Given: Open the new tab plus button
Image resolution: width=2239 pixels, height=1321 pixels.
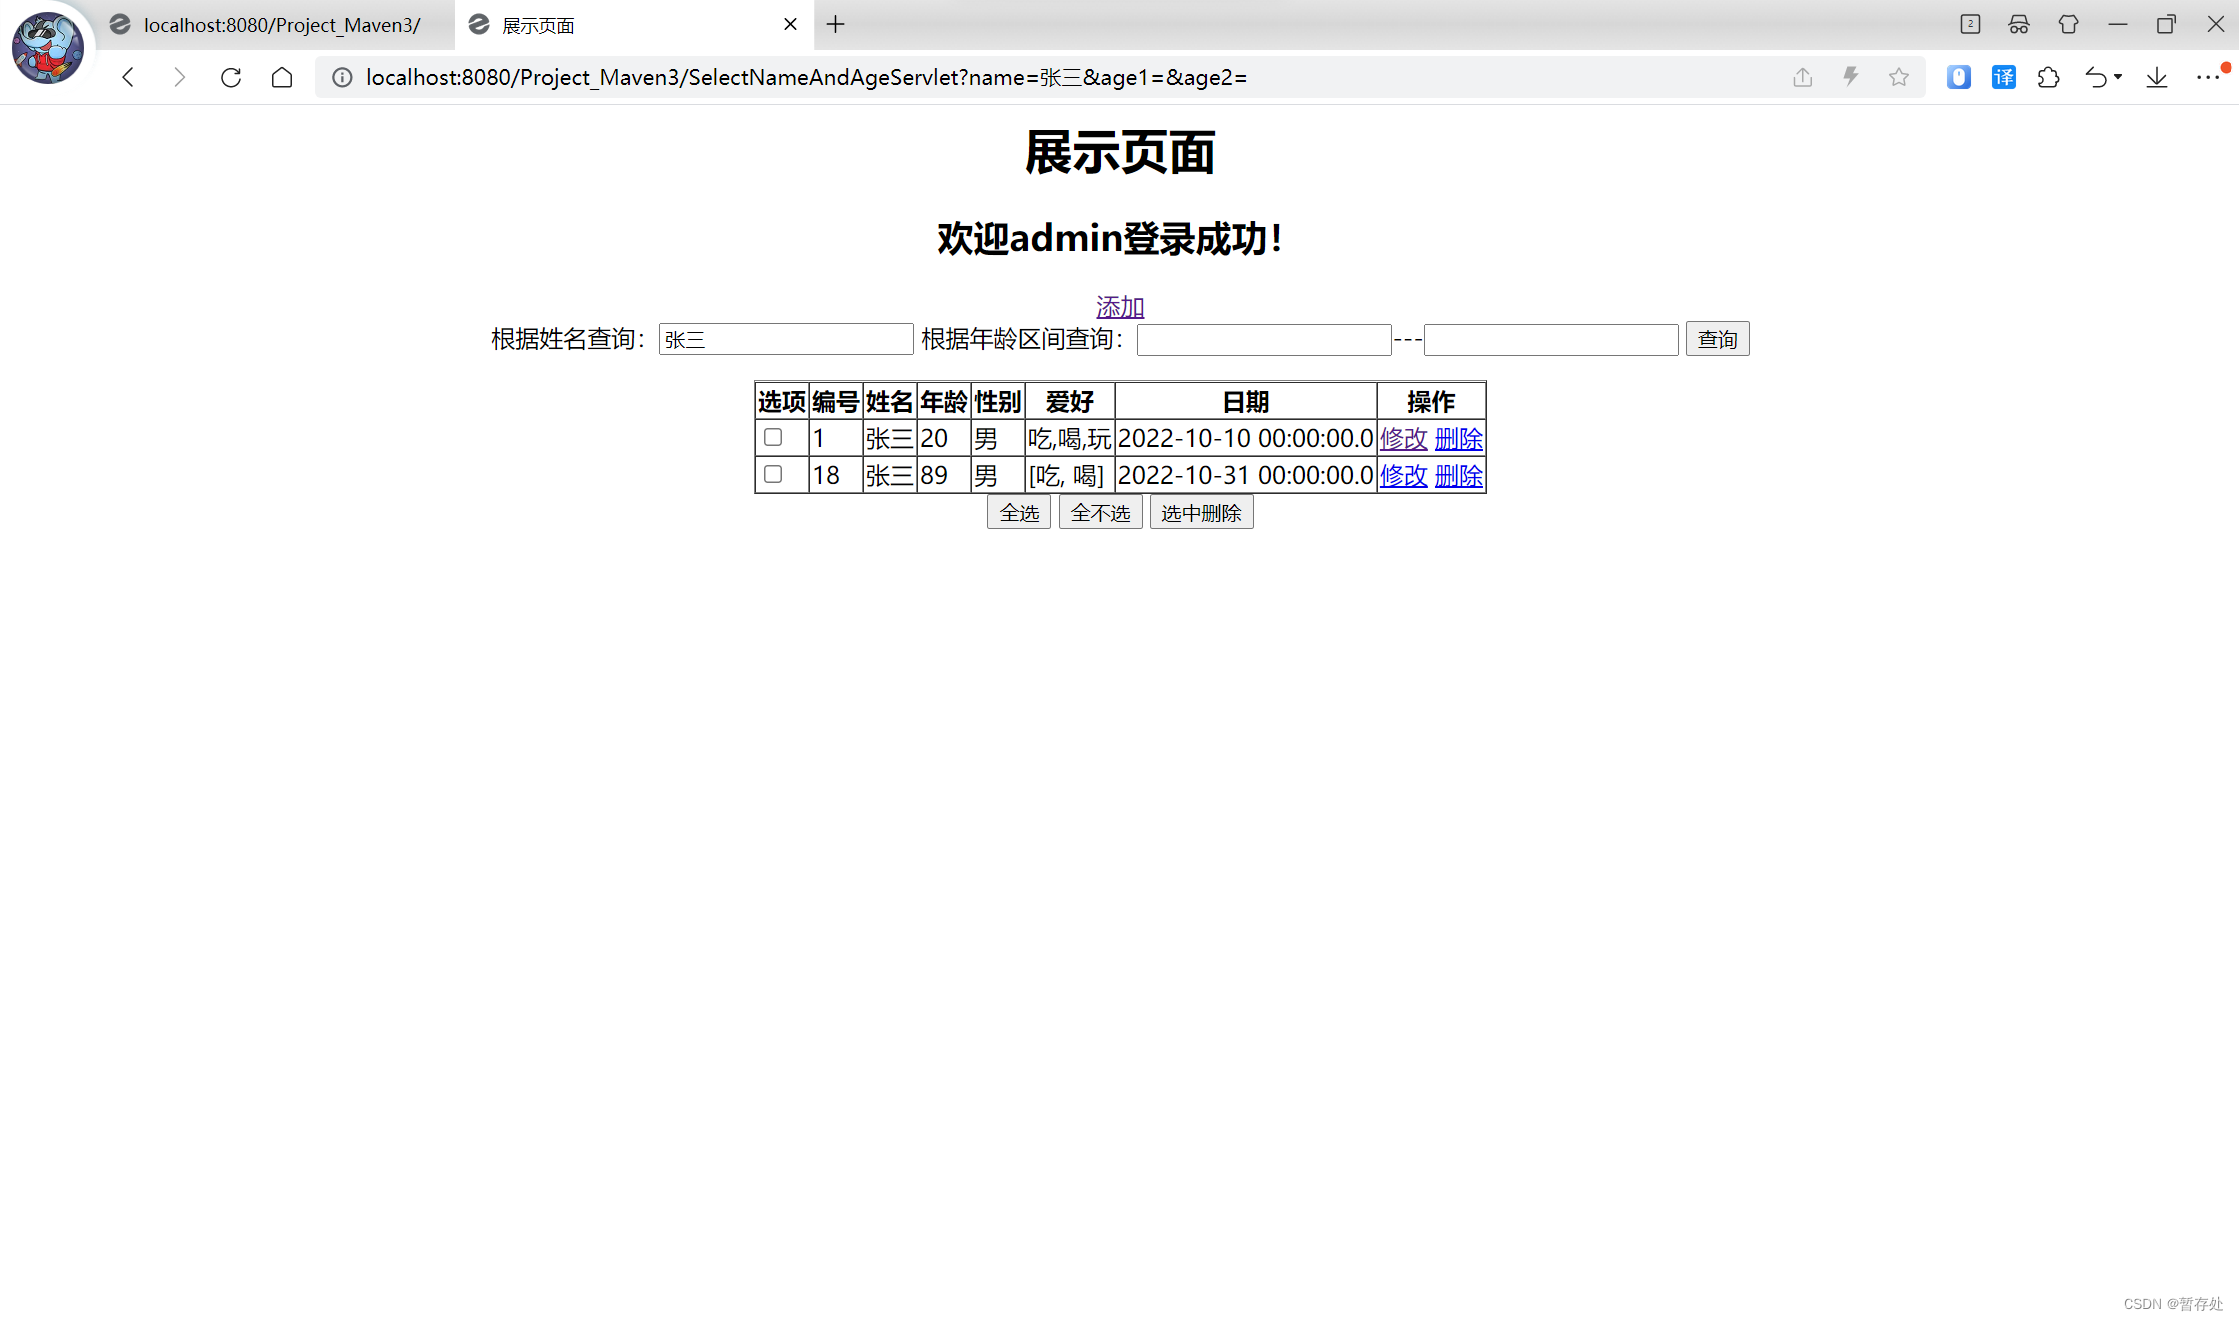Looking at the screenshot, I should click(836, 24).
